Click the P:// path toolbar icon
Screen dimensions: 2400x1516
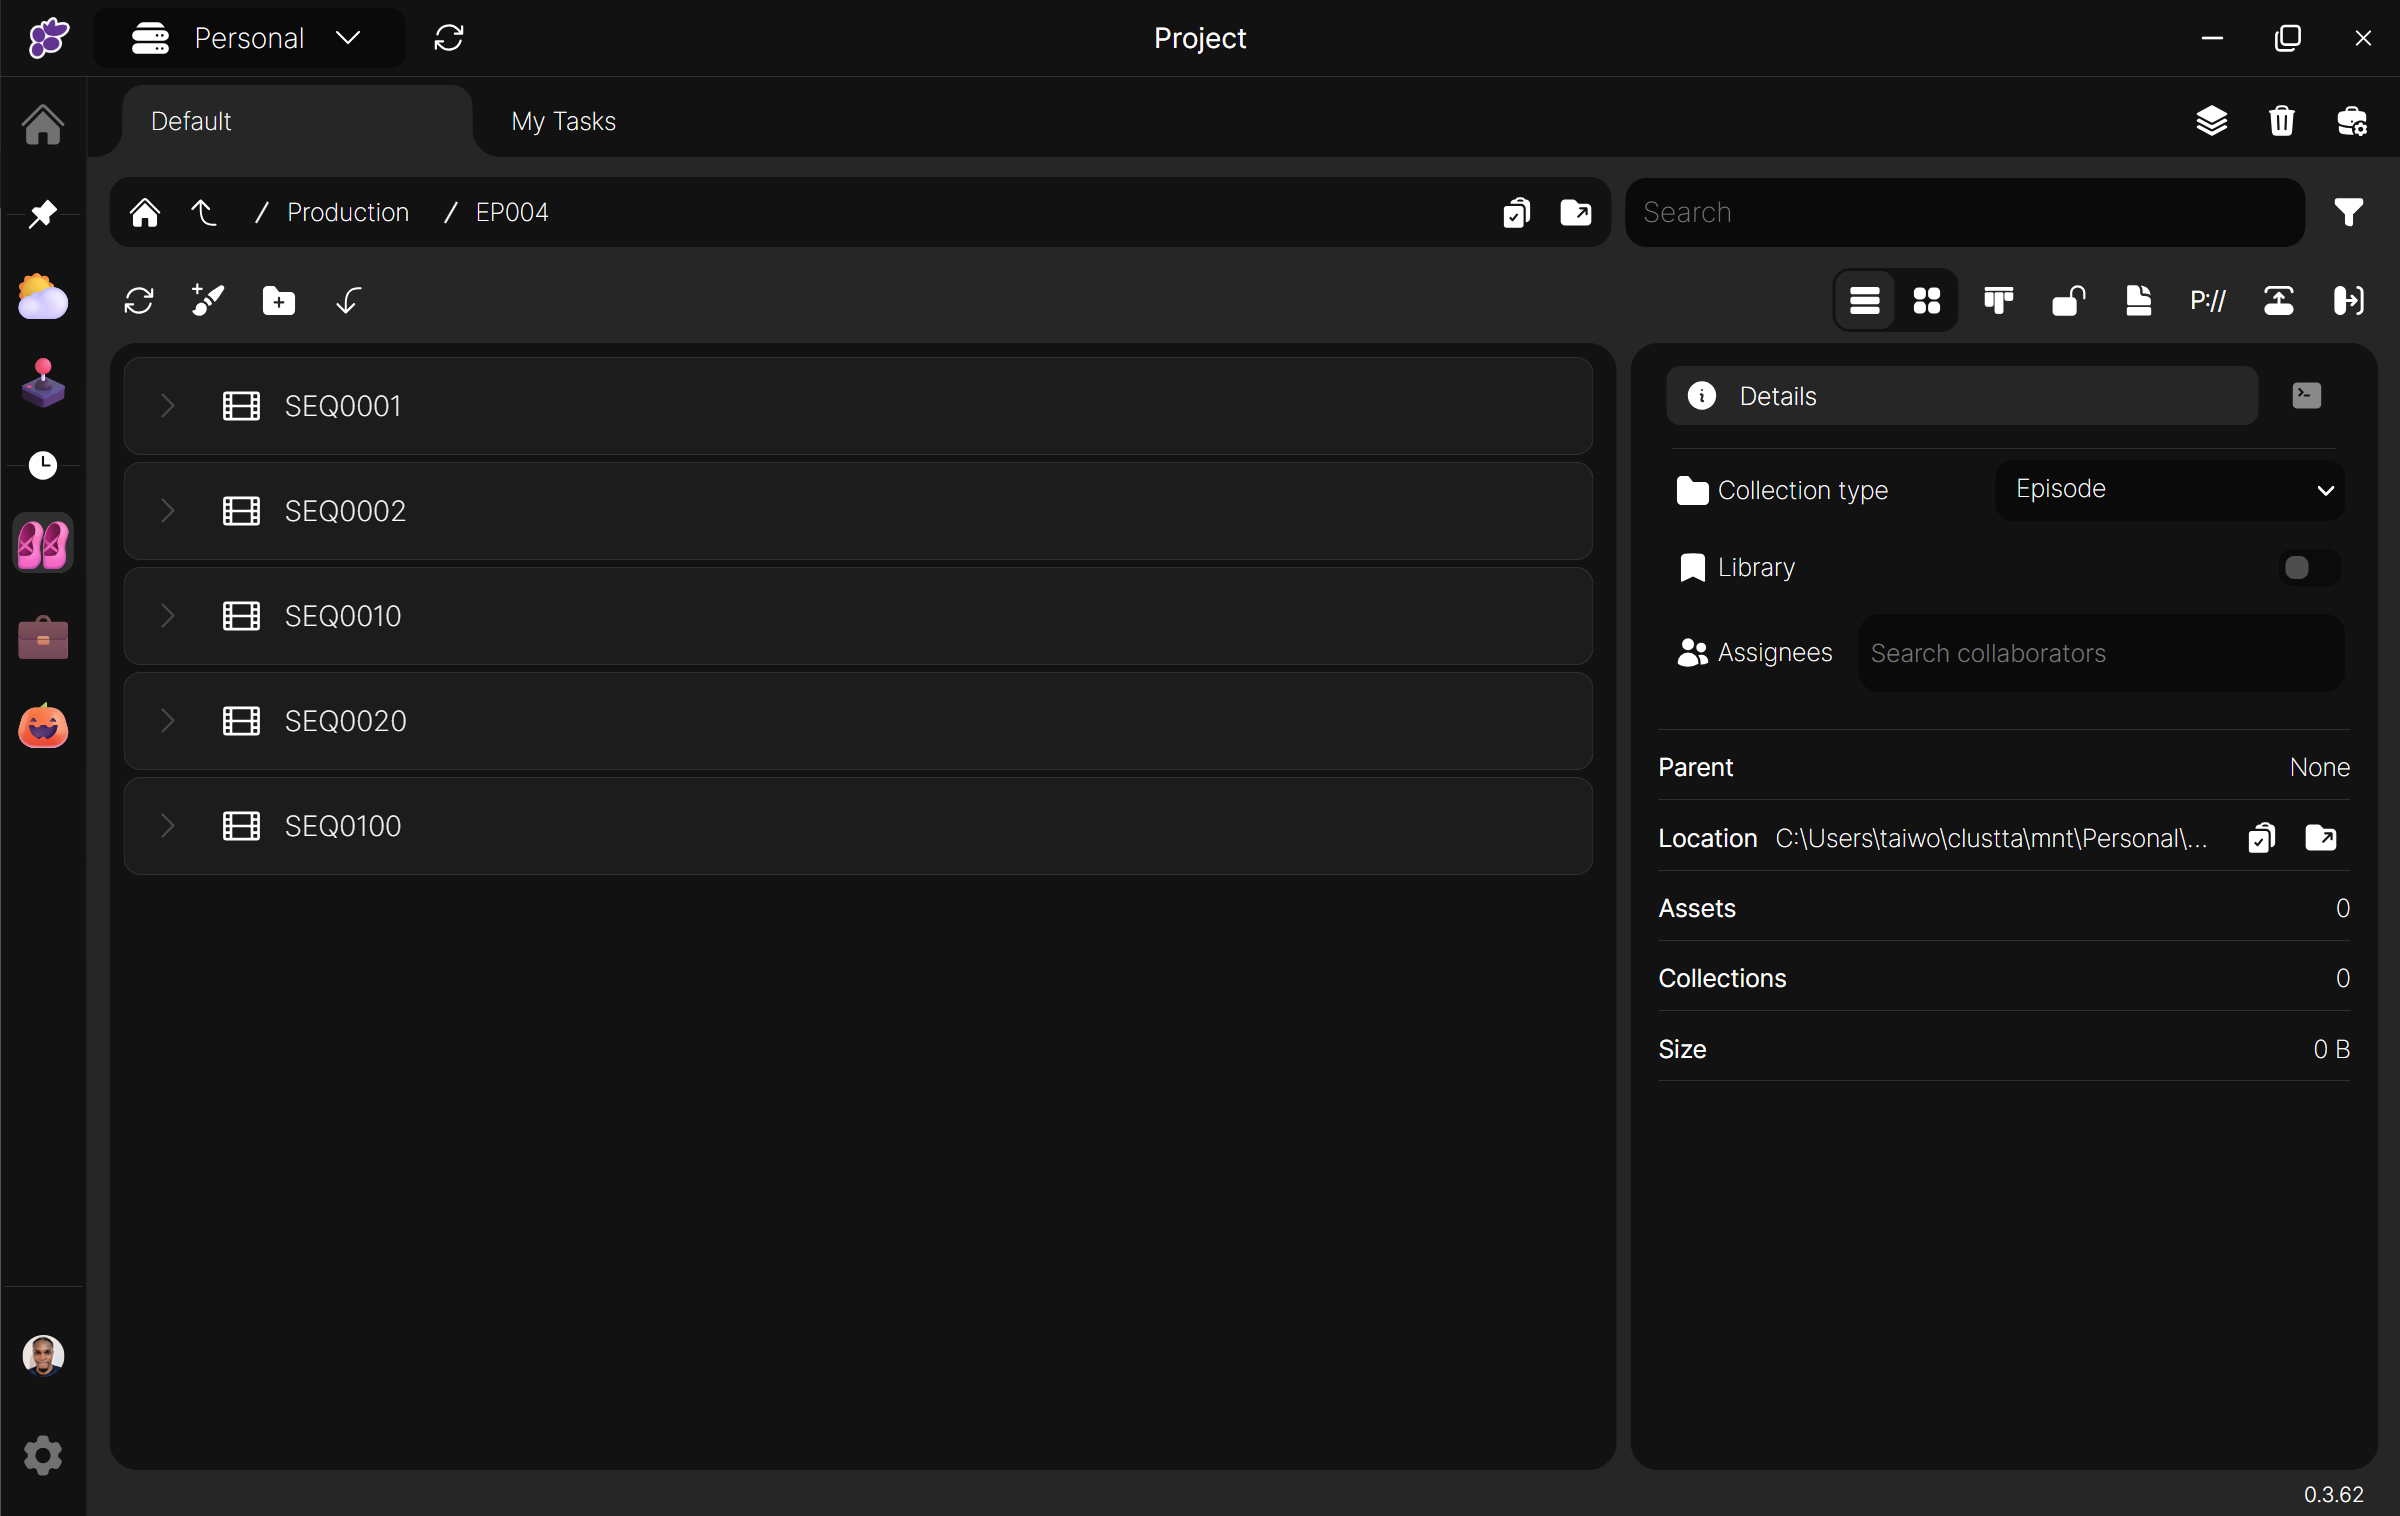pos(2207,300)
